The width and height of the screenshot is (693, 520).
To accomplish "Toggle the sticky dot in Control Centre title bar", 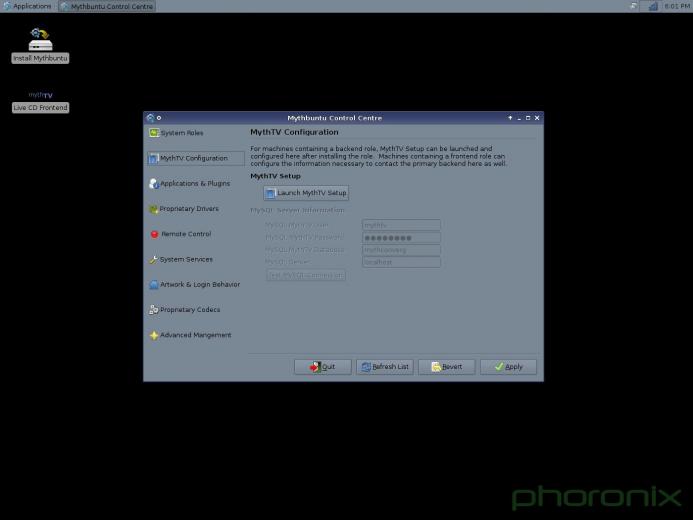I will pos(159,118).
